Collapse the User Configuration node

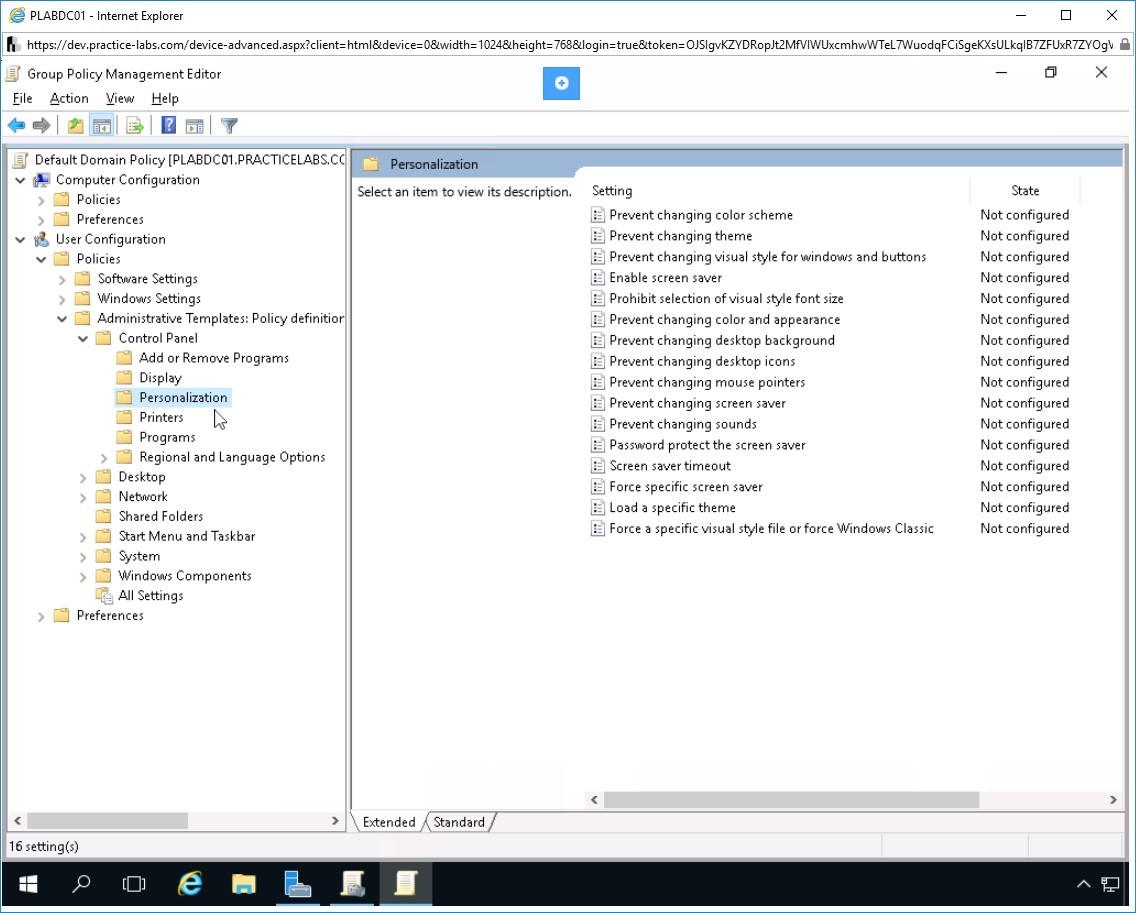click(20, 239)
